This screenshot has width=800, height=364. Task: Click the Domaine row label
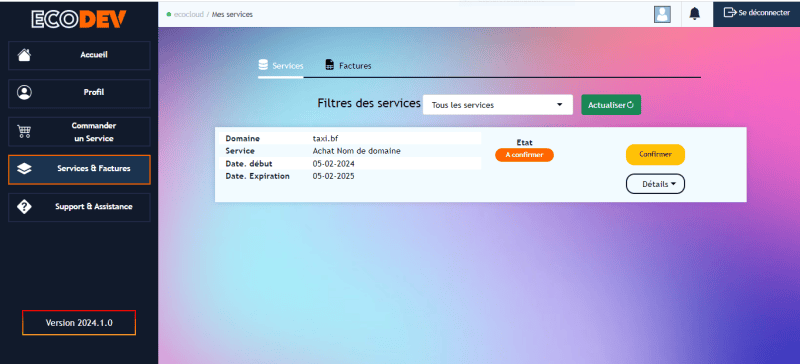click(x=242, y=139)
